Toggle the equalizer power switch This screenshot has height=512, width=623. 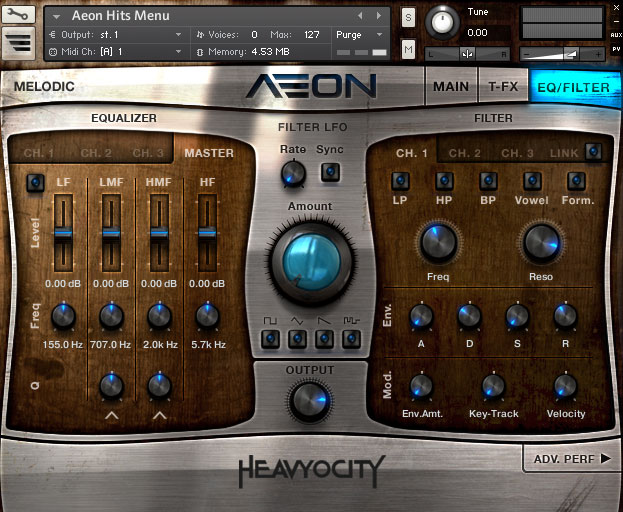(x=35, y=182)
